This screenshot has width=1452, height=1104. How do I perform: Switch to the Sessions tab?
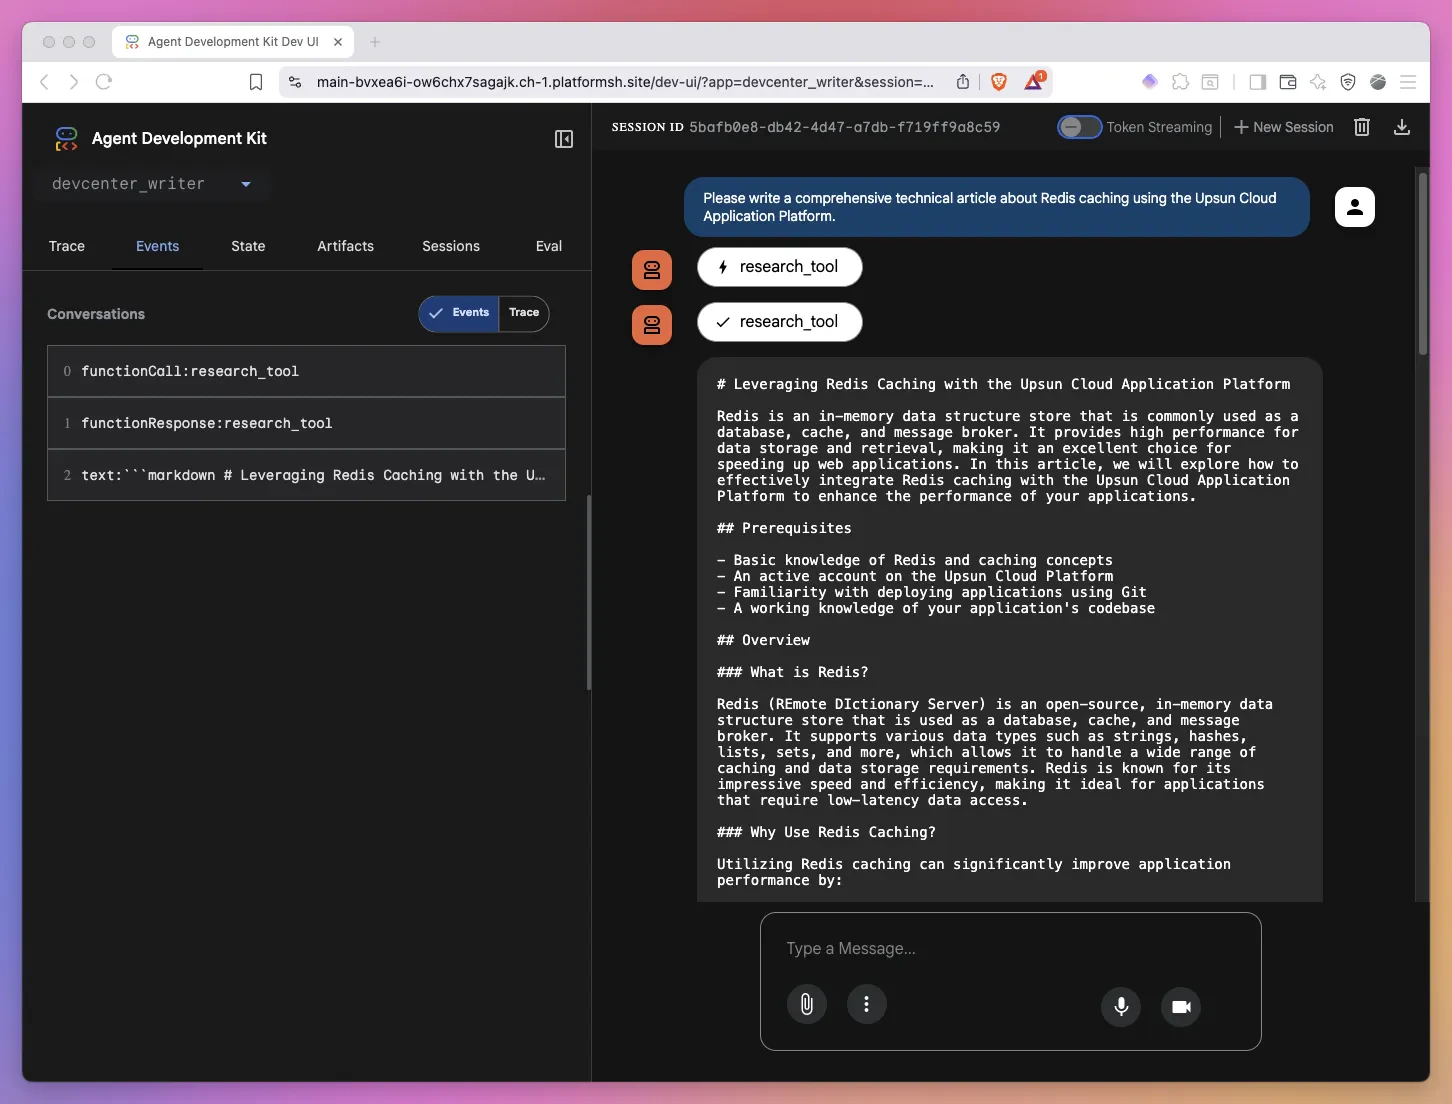coord(451,246)
